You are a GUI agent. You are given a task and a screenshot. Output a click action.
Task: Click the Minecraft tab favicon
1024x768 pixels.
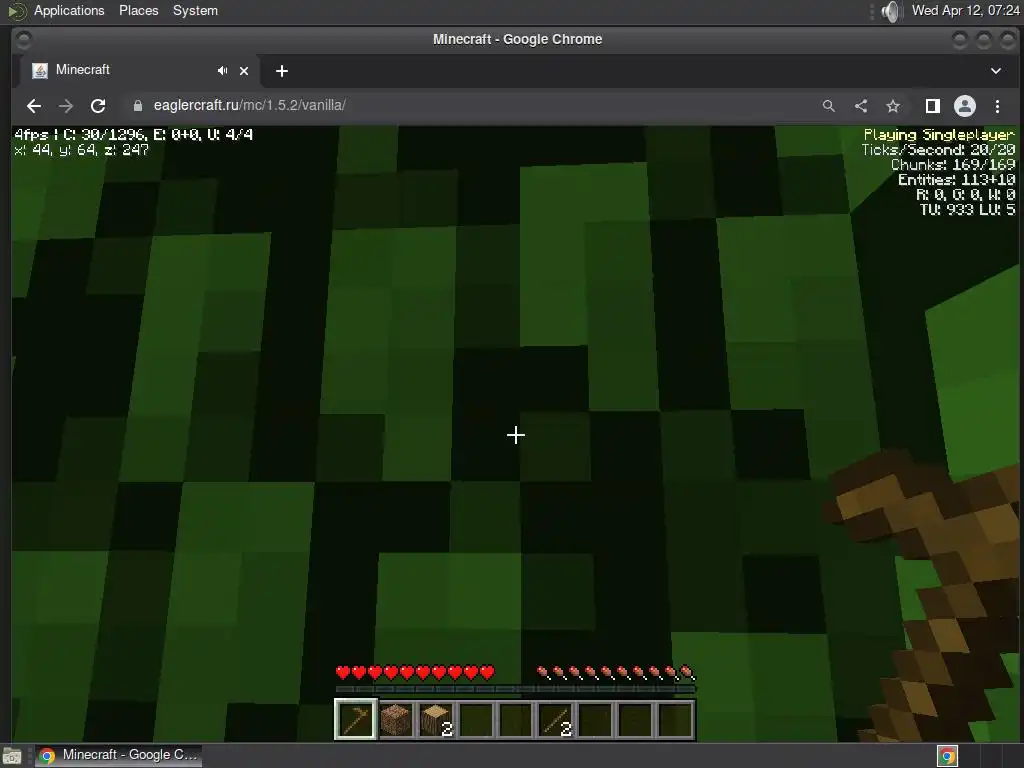pos(40,71)
